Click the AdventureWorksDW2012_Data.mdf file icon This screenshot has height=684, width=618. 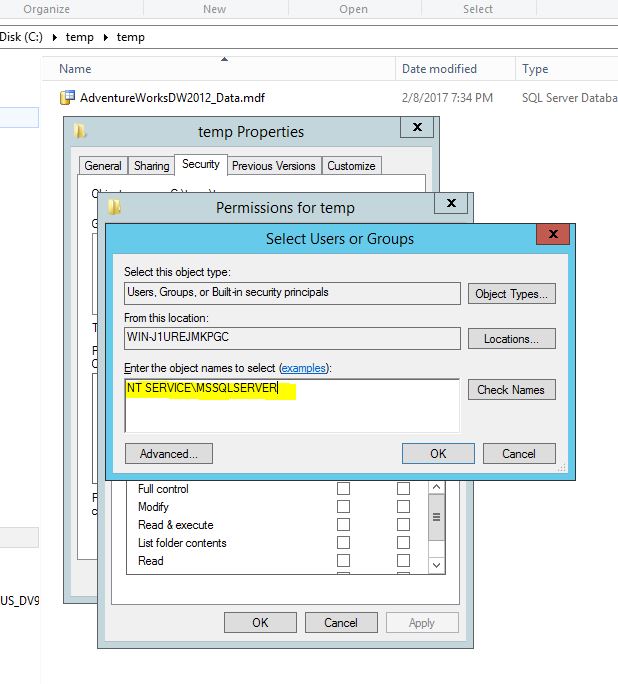[x=68, y=98]
